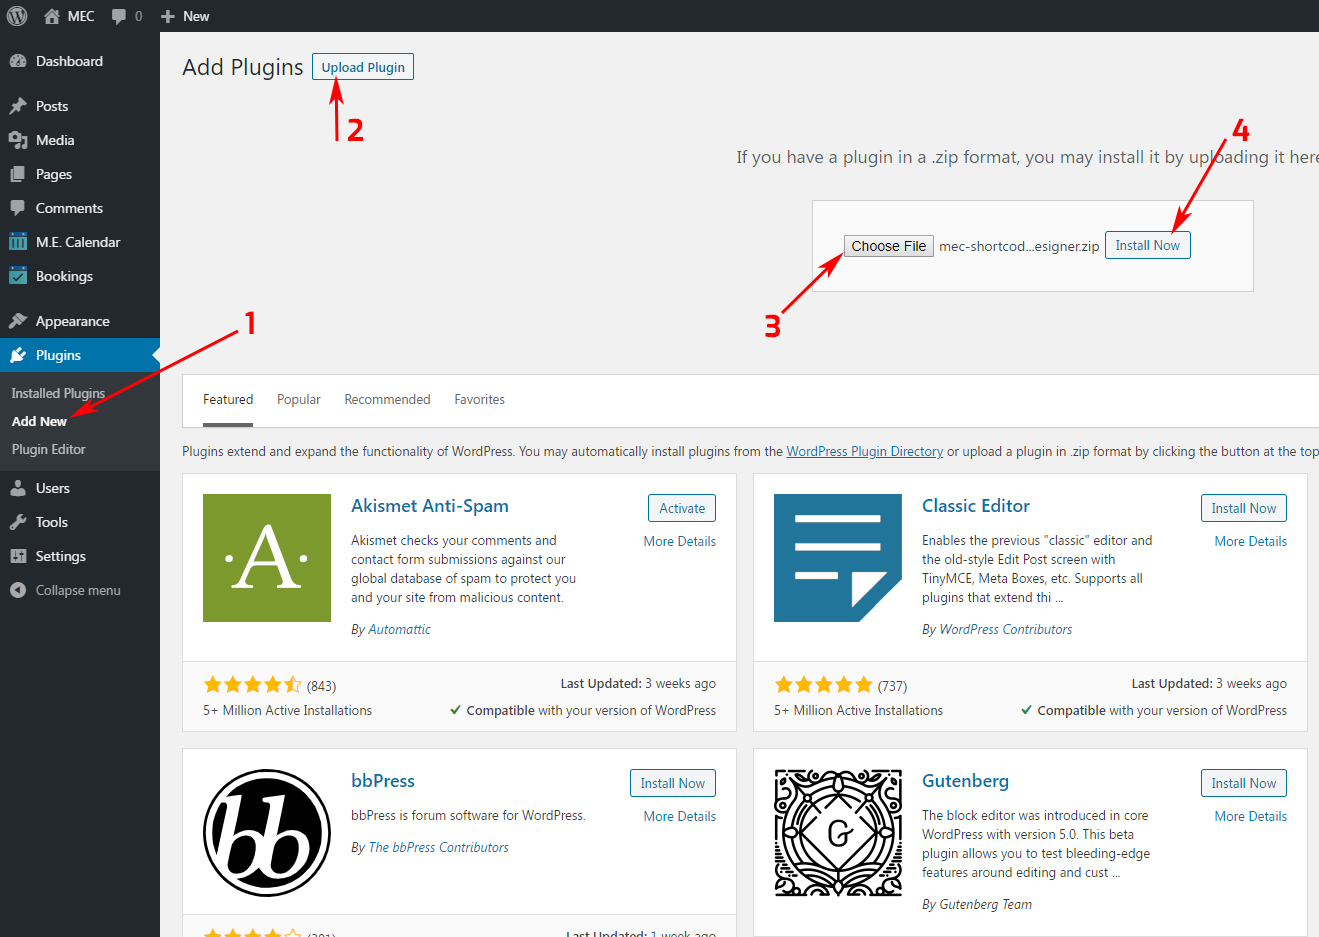Click the Classic Editor plugin logo
The image size is (1319, 937).
pyautogui.click(x=838, y=558)
